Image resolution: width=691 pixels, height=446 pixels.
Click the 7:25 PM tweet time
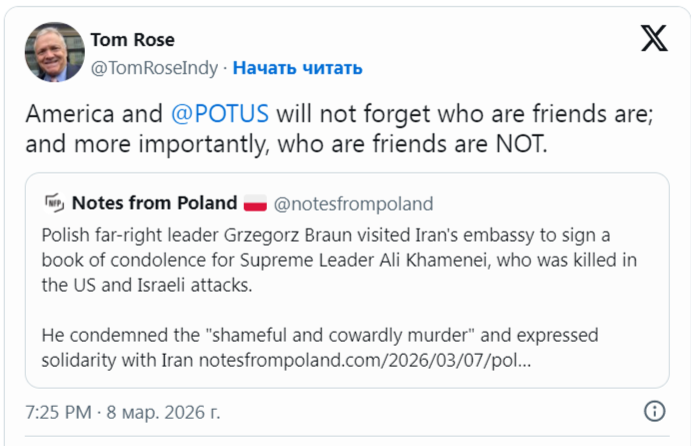click(59, 411)
